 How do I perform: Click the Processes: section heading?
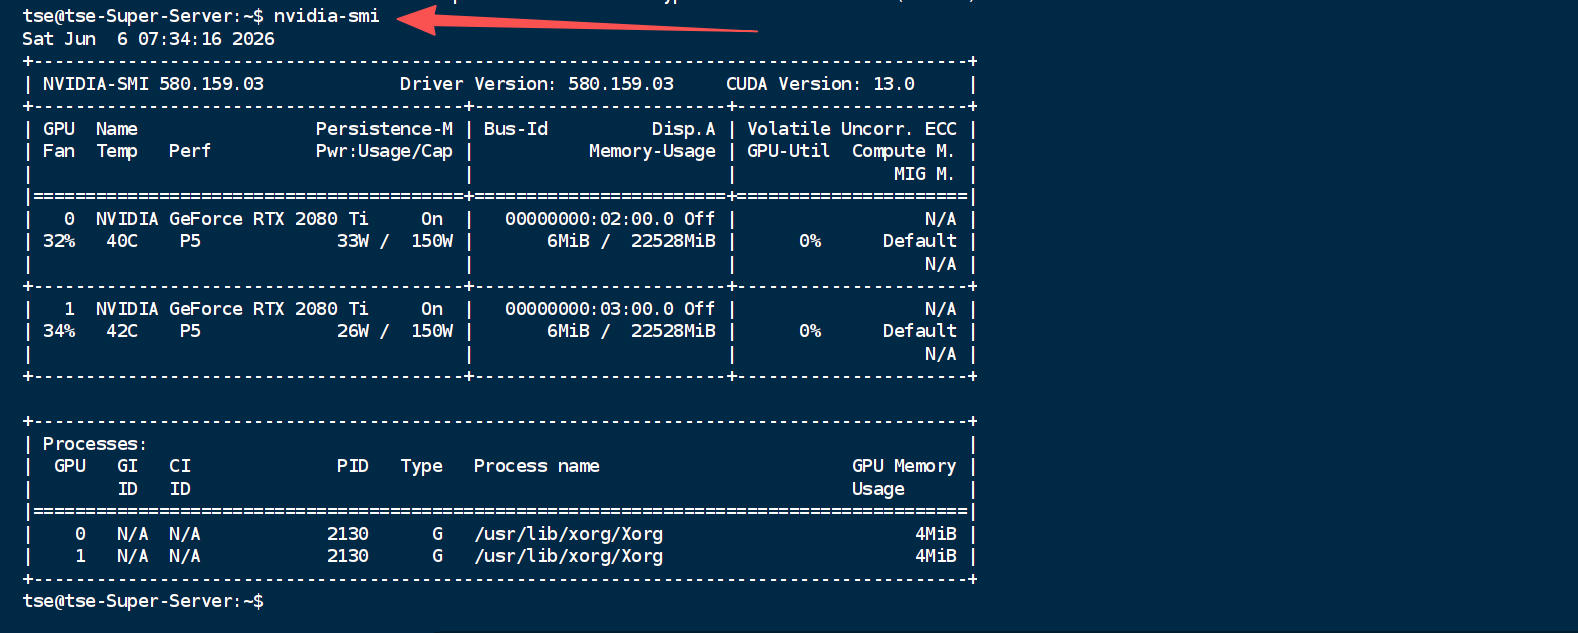pyautogui.click(x=95, y=444)
